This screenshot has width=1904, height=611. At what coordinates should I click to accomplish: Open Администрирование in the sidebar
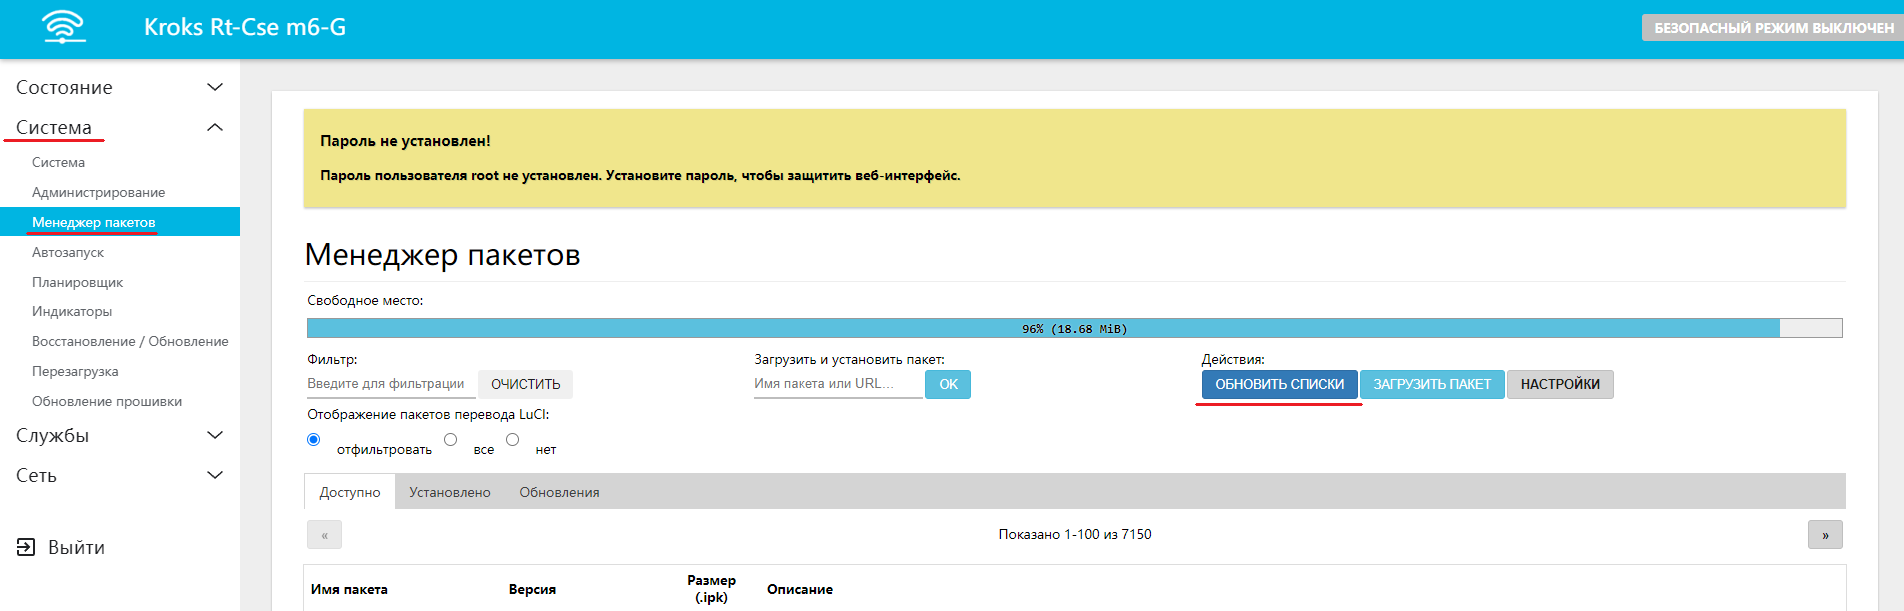pyautogui.click(x=98, y=192)
